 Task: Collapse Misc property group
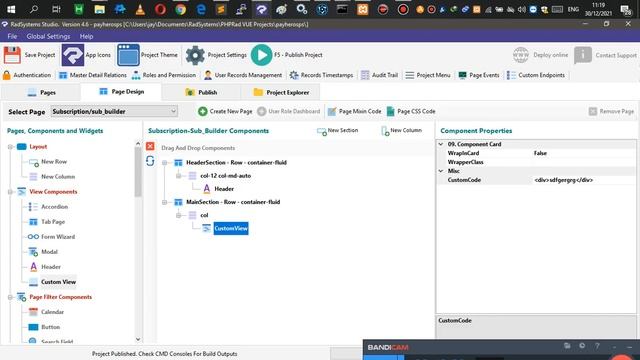[x=441, y=171]
